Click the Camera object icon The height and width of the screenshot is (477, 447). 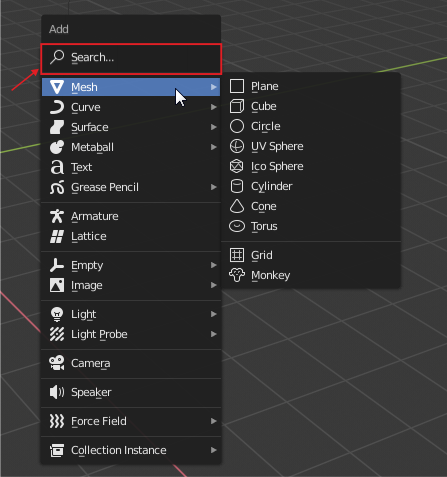click(x=57, y=363)
